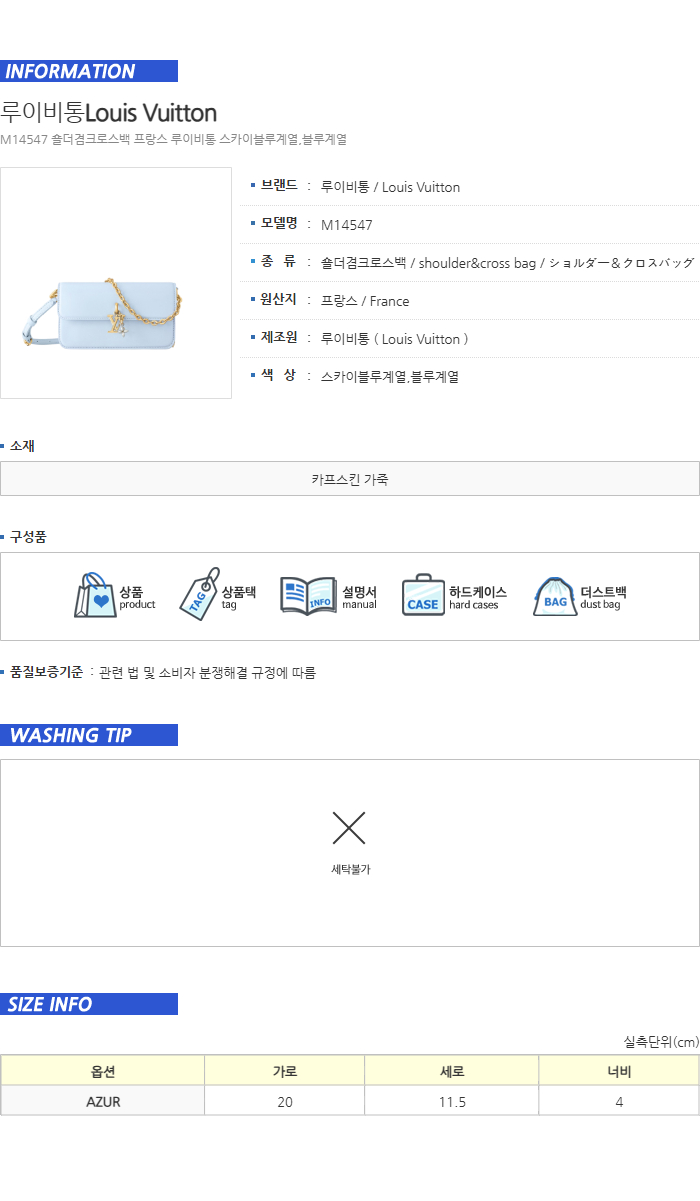
Task: Click brand value 루이비통 / Louis Vuitton
Action: (391, 187)
